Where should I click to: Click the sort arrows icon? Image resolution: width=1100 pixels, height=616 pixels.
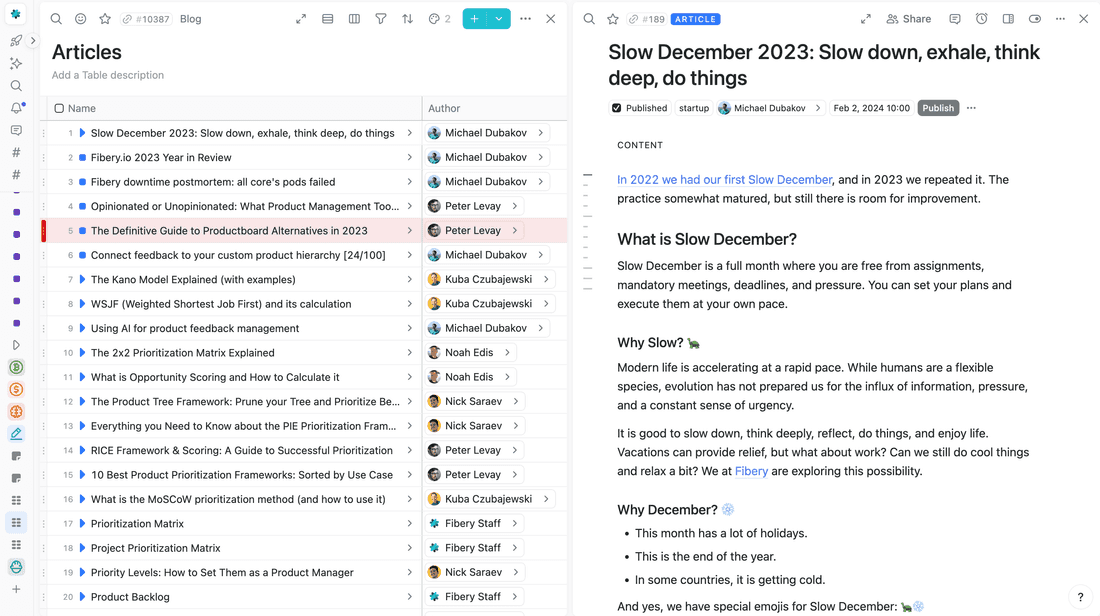tap(407, 19)
